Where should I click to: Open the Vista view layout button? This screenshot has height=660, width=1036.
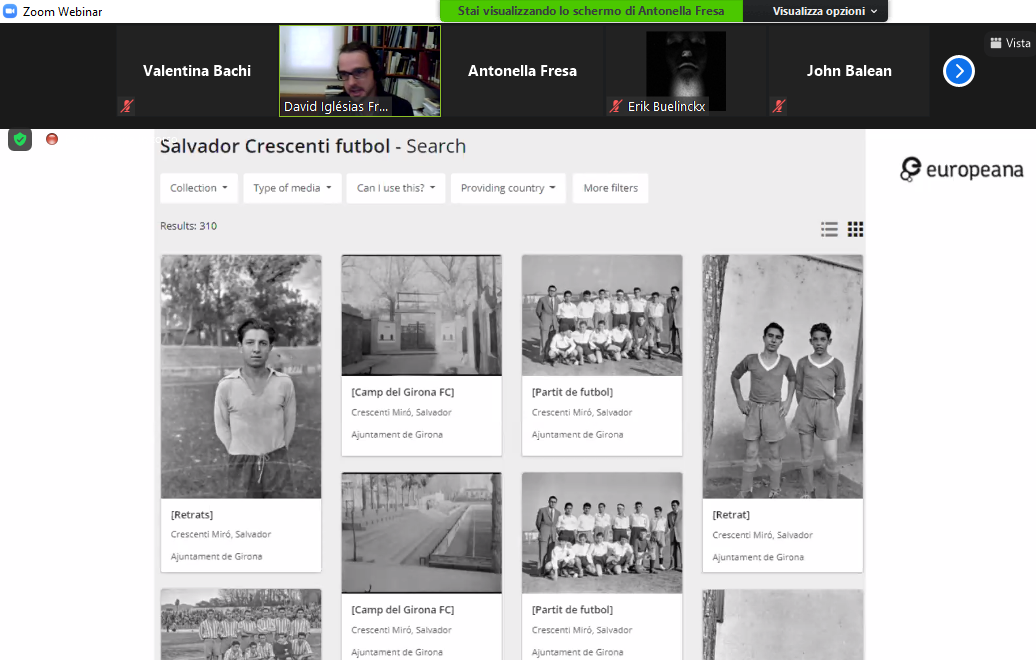coord(1010,43)
